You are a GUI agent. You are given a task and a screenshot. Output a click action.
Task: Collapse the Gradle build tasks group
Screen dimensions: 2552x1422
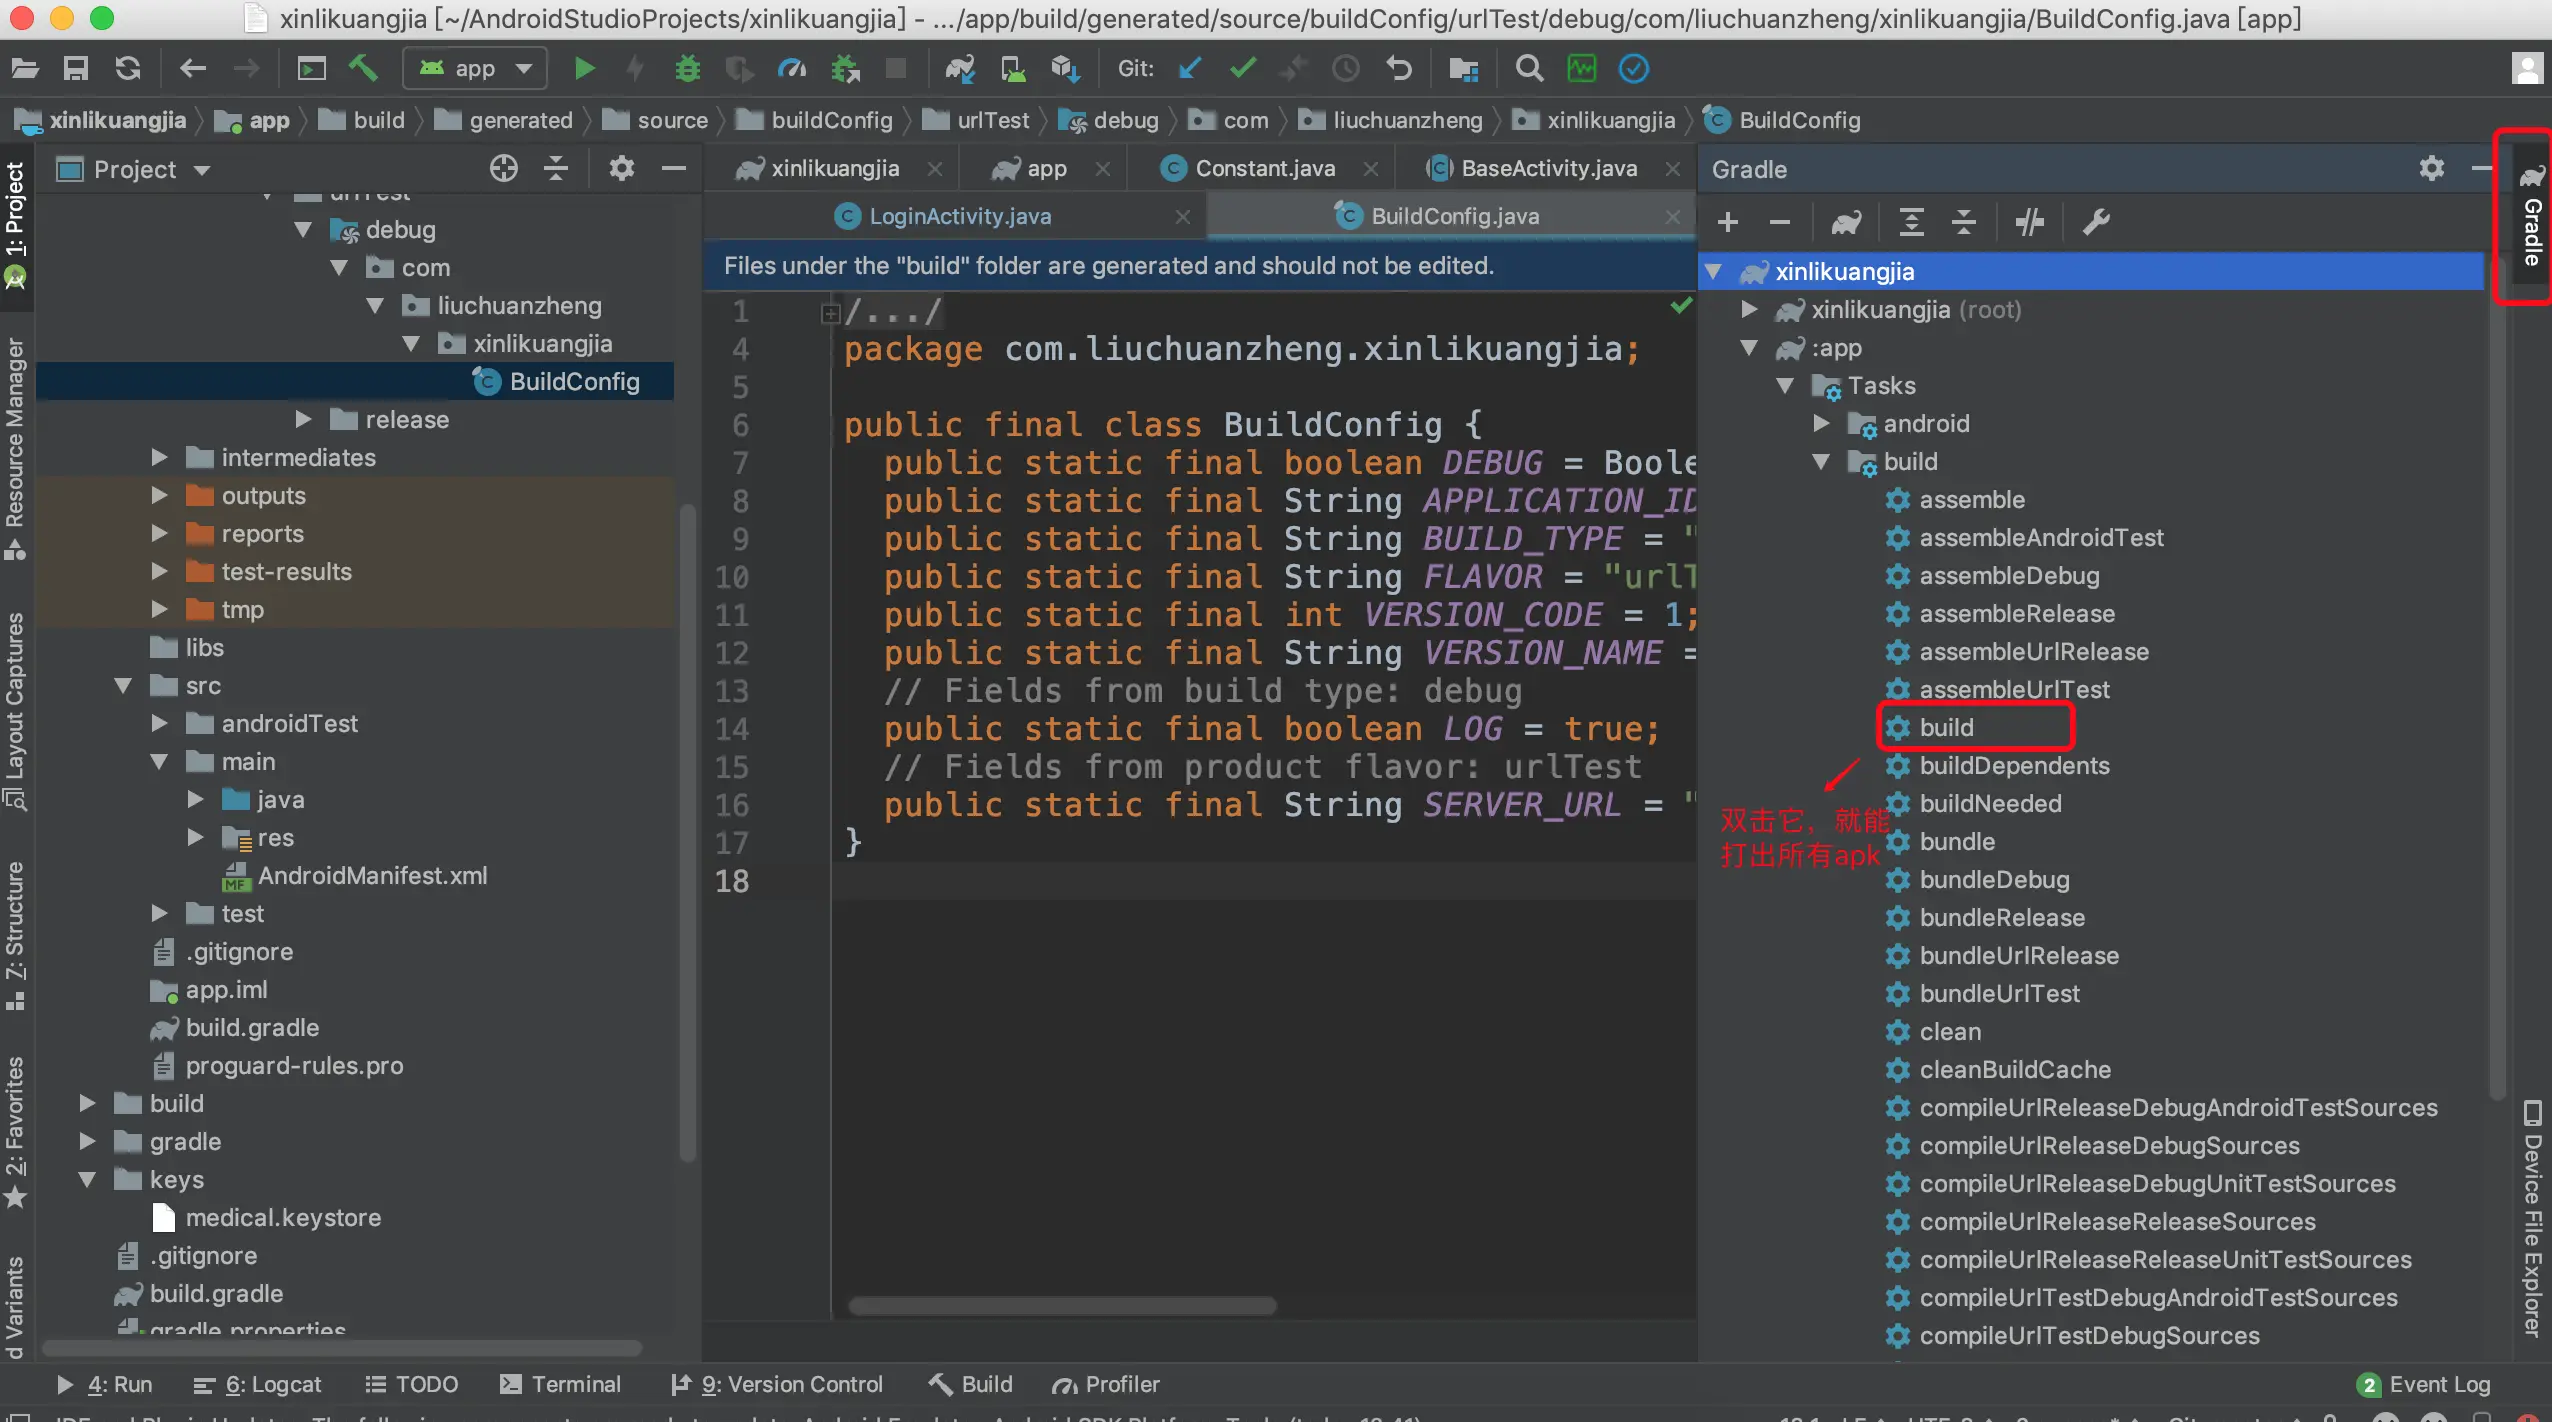pos(1821,462)
